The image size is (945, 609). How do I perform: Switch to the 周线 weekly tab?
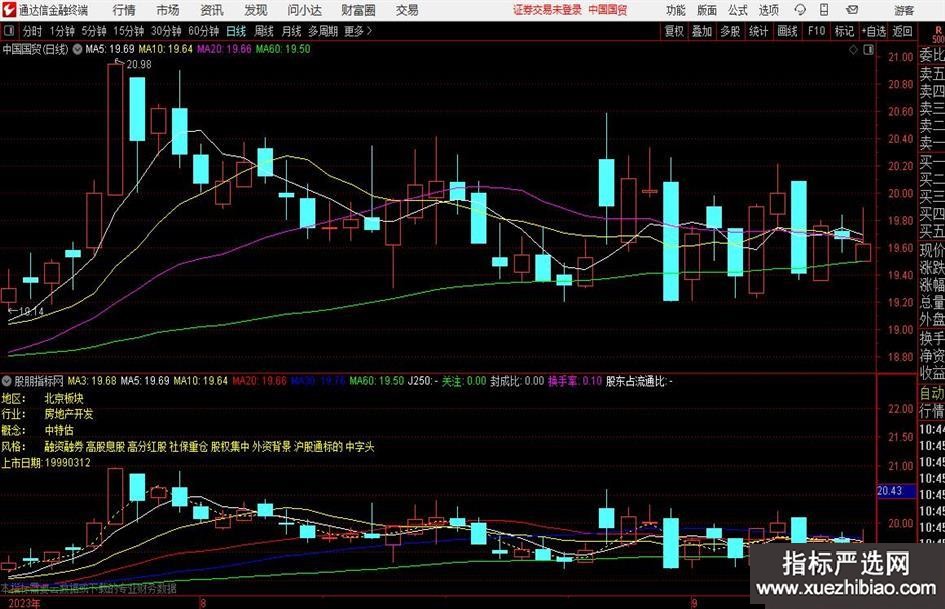click(264, 31)
